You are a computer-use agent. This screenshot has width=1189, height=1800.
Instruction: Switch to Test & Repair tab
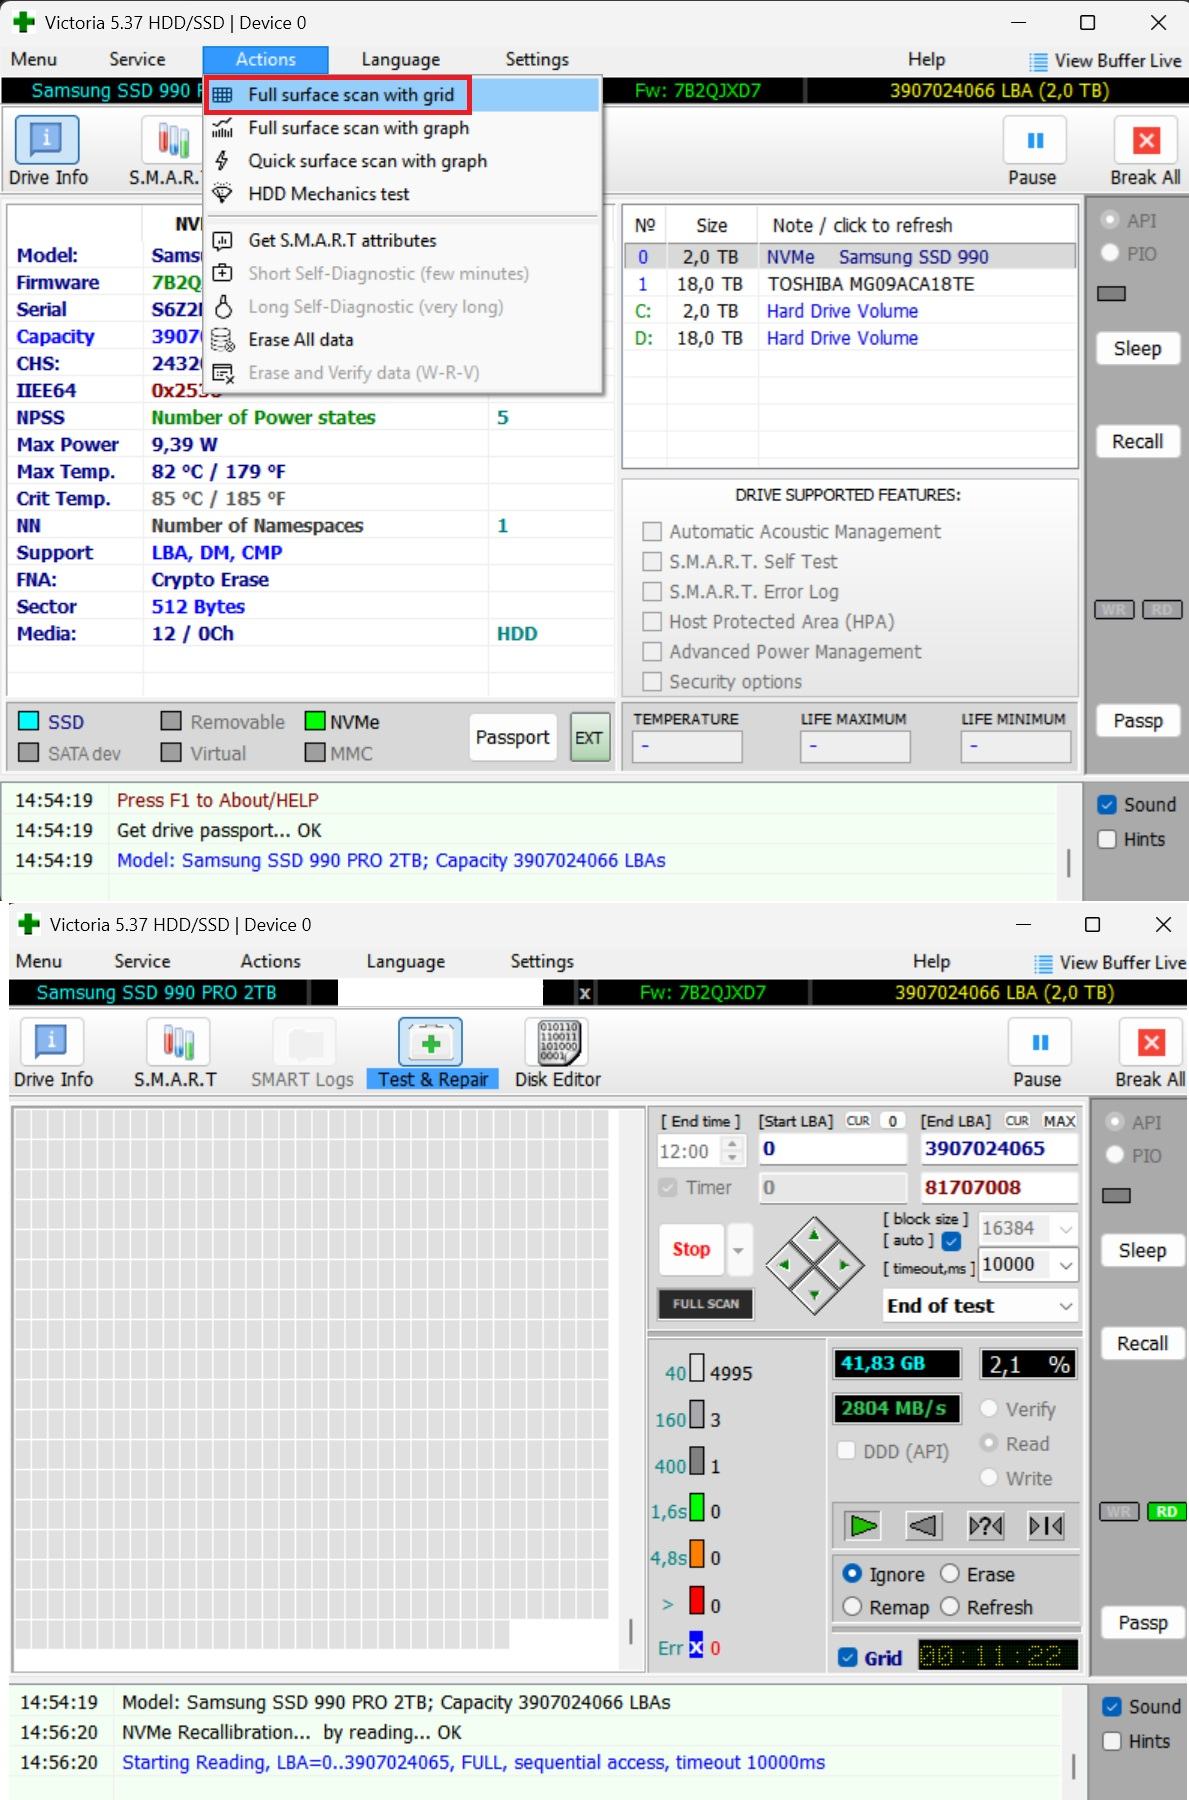coord(433,1055)
